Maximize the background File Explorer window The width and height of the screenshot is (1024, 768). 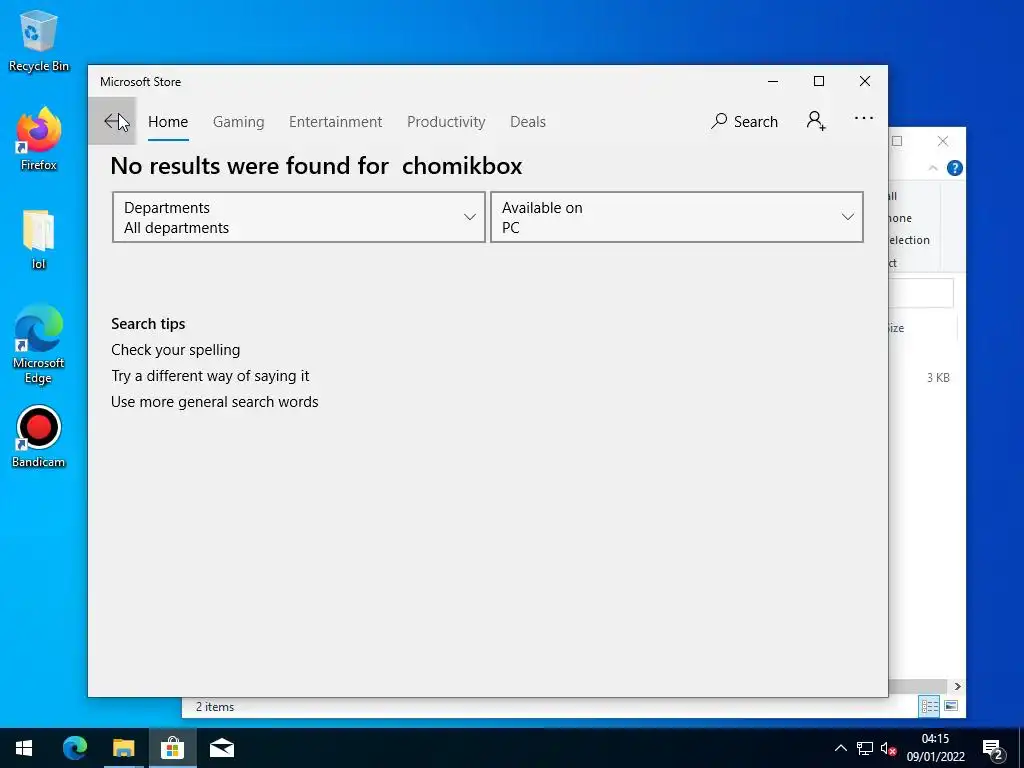(897, 141)
